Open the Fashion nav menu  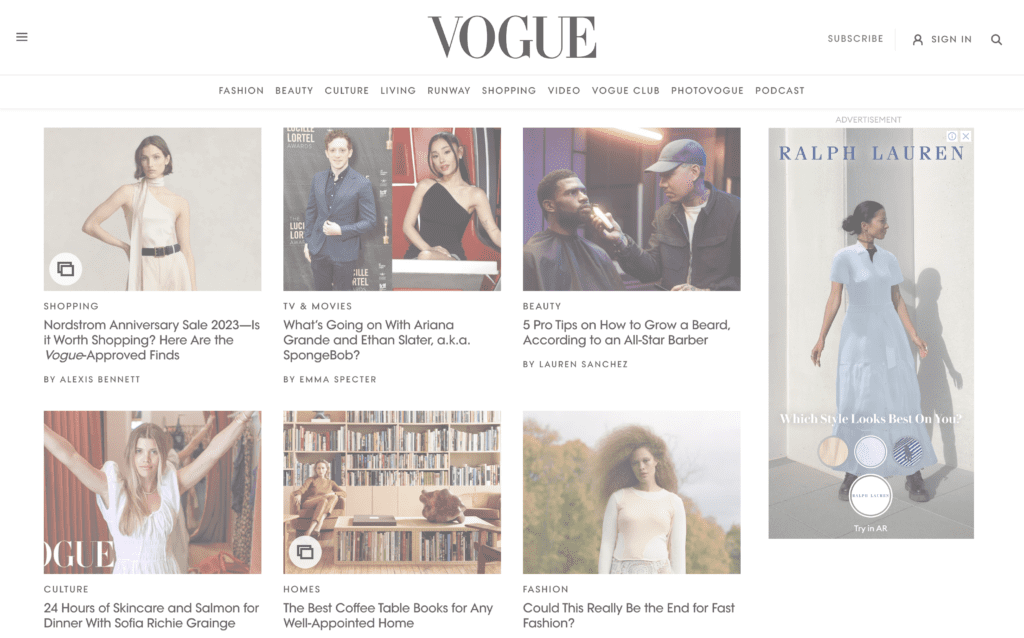click(x=241, y=91)
